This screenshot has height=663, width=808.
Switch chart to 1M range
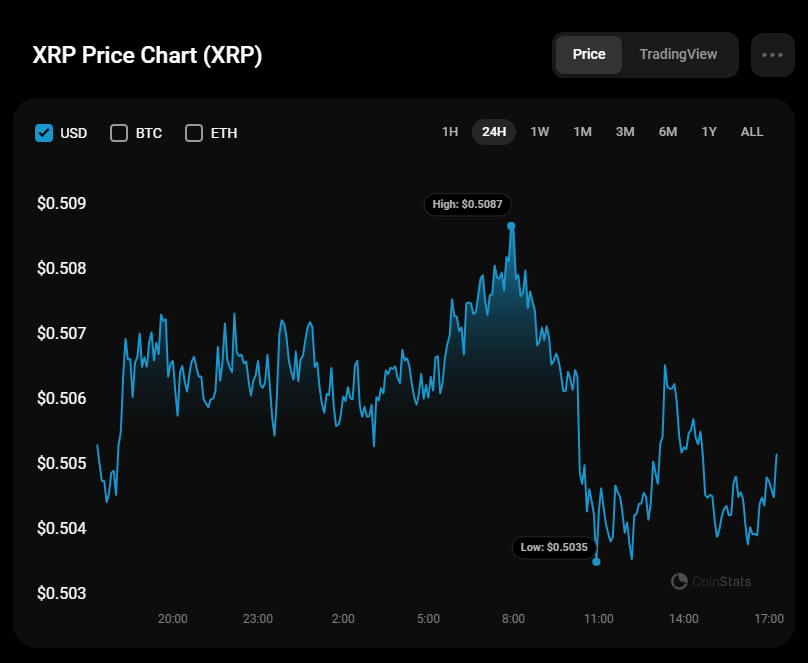click(x=582, y=132)
